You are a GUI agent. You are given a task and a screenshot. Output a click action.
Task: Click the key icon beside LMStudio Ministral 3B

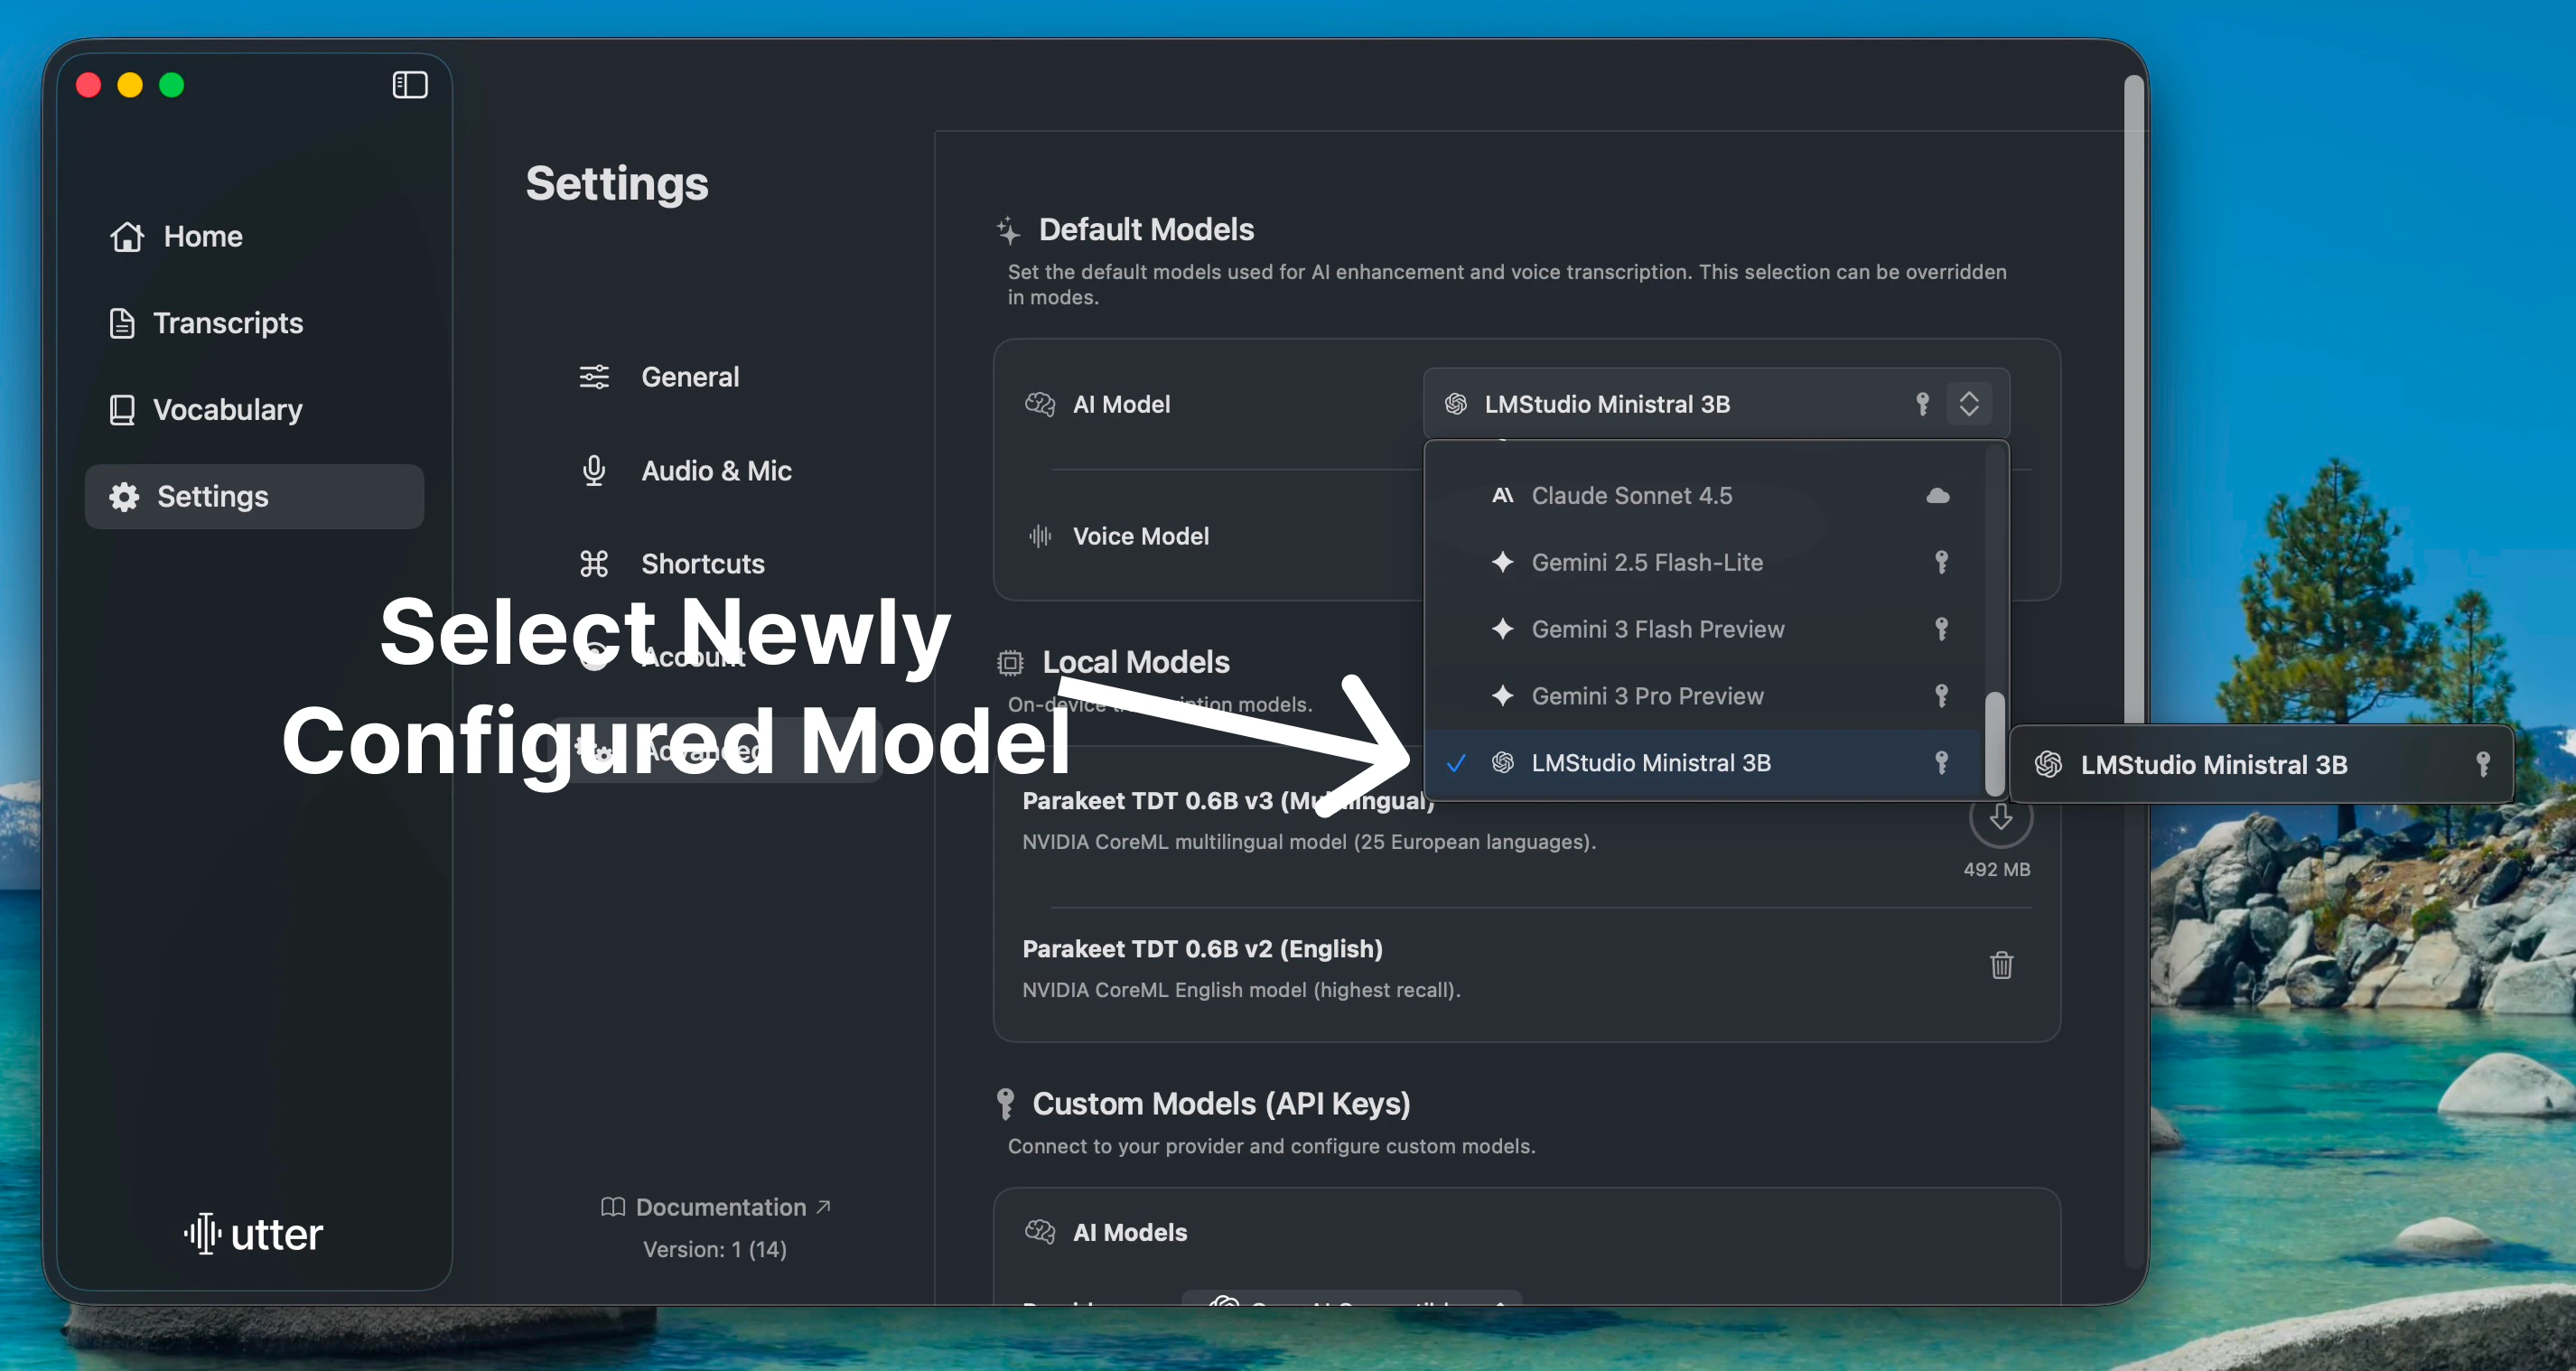point(1941,762)
